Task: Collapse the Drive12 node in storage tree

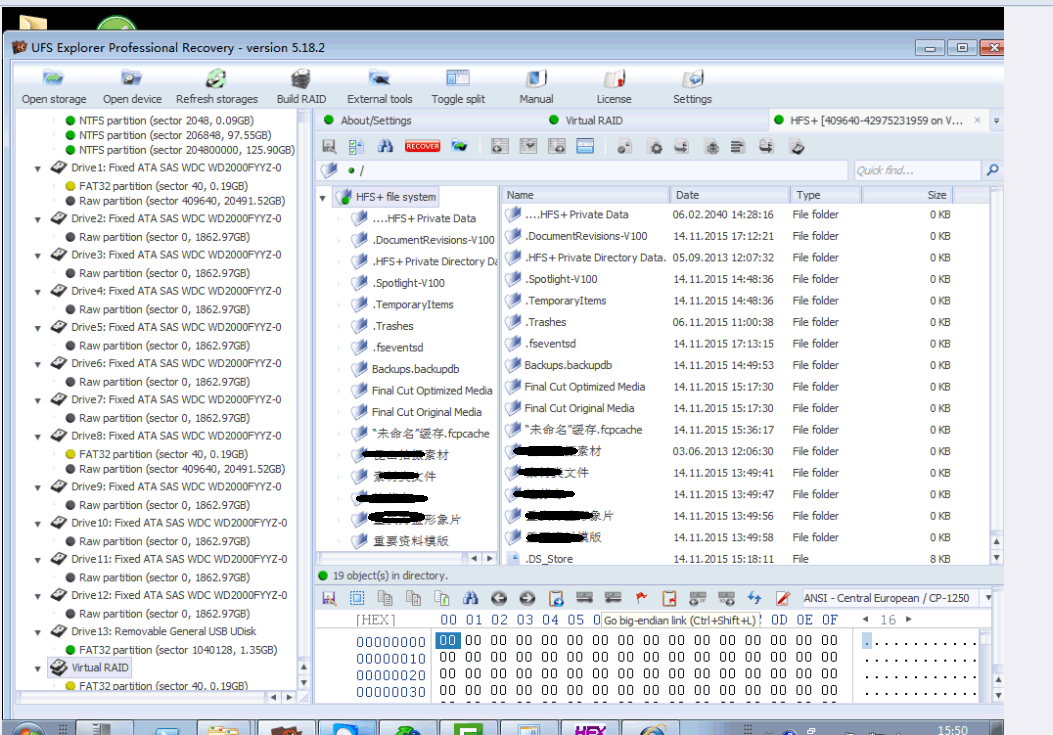Action: point(38,596)
